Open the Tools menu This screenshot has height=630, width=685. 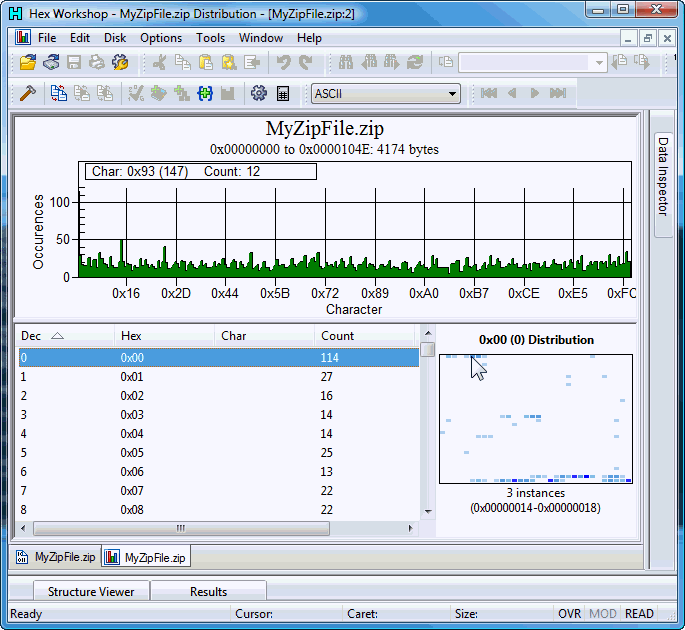(x=210, y=38)
